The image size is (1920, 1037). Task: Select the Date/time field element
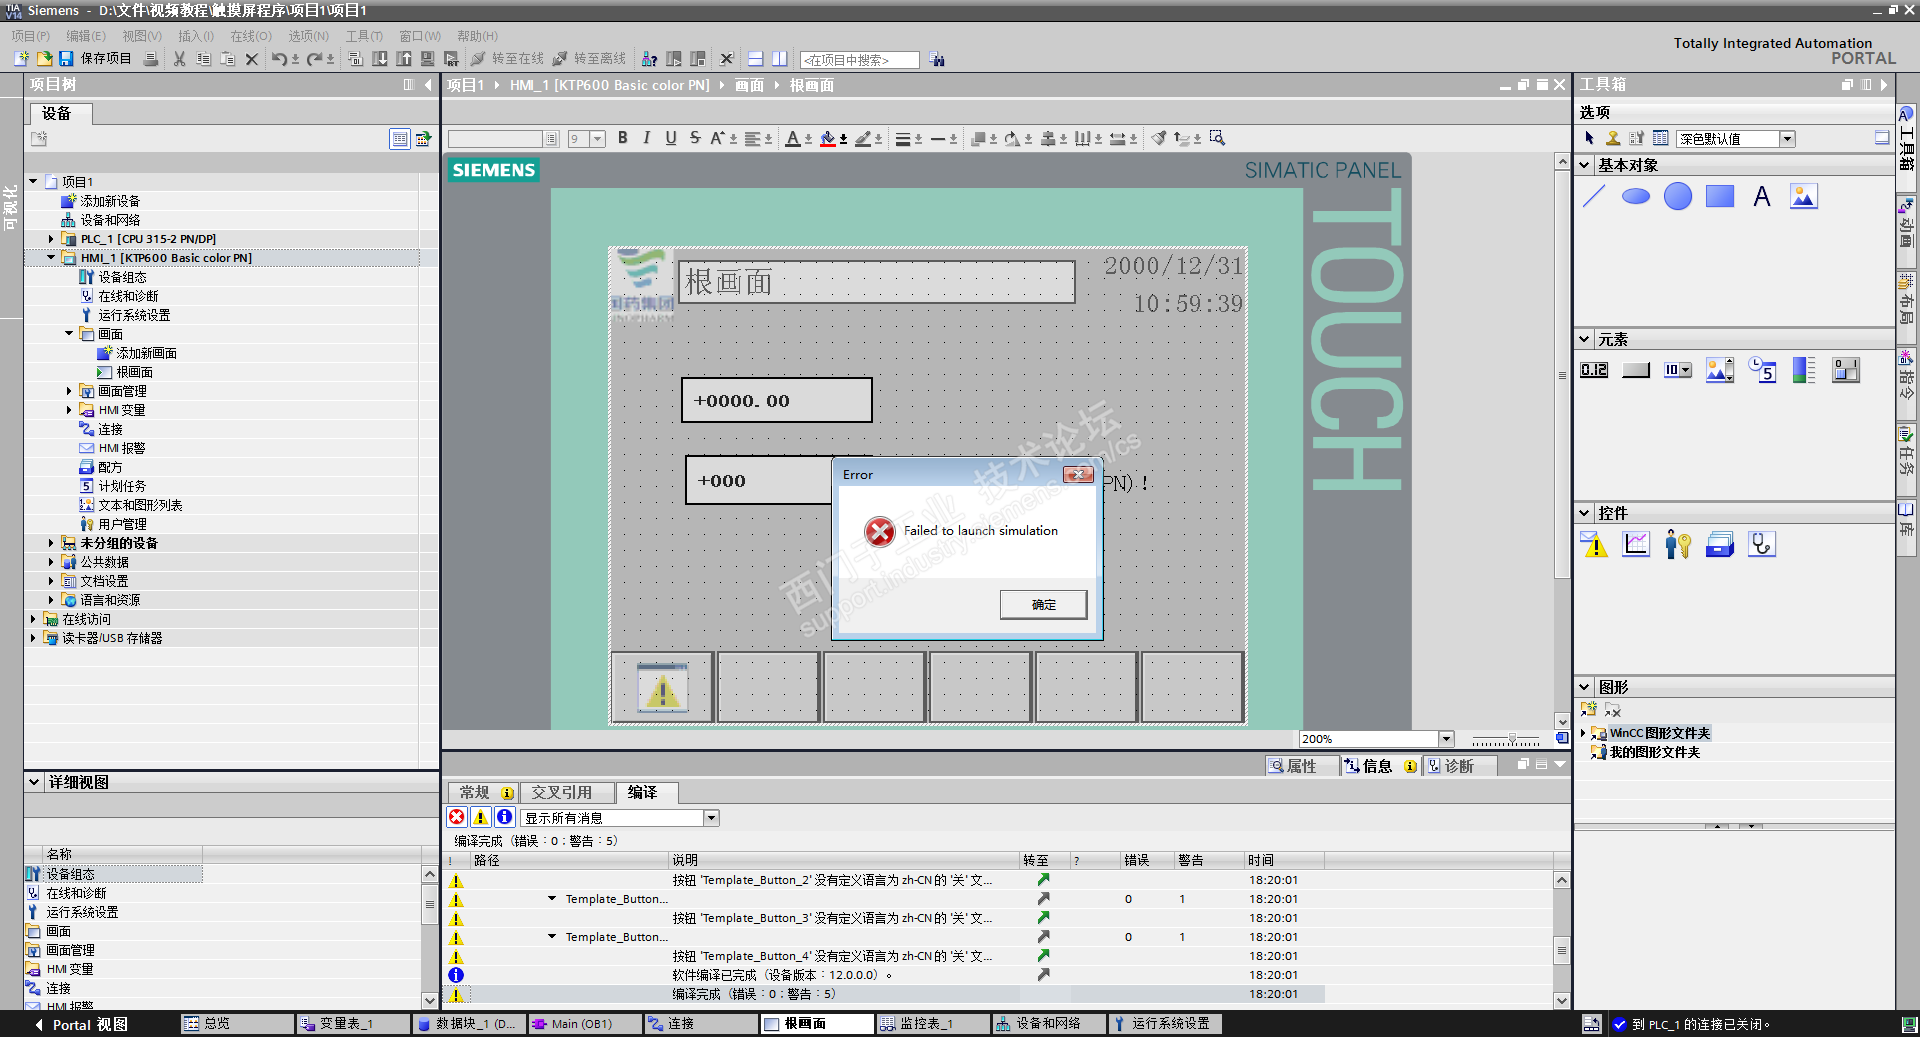pos(1762,371)
